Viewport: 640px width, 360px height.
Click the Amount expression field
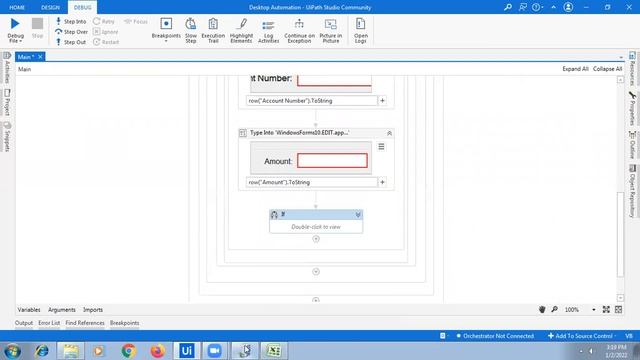click(311, 182)
